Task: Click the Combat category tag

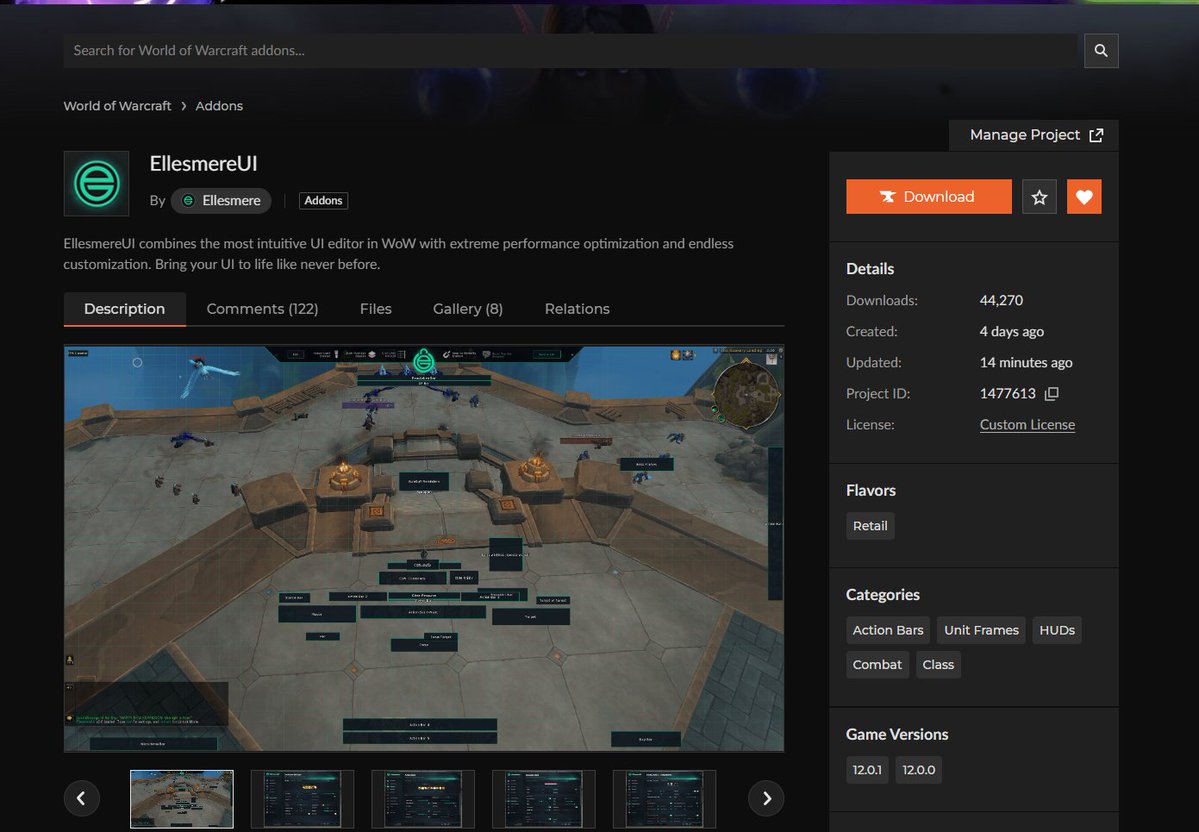Action: 877,665
